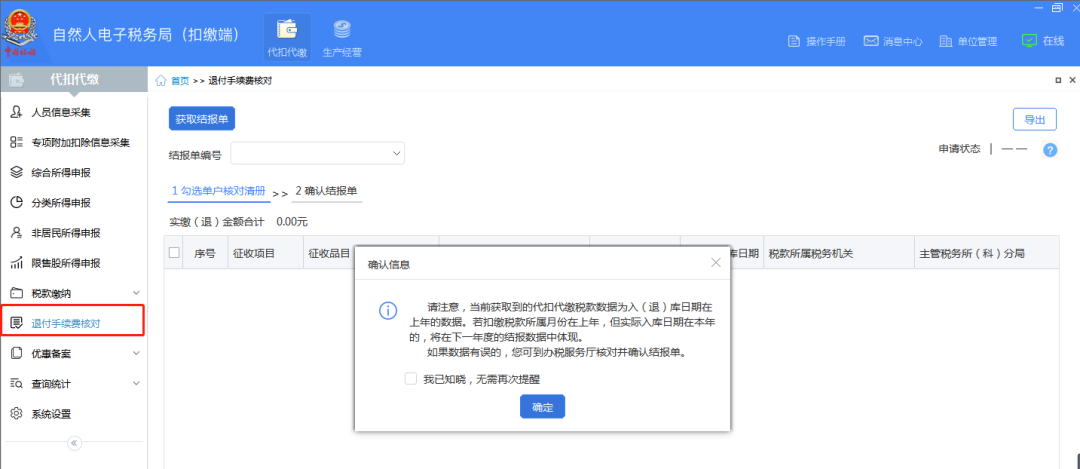Click the home icon in breadcrumb

[x=161, y=81]
